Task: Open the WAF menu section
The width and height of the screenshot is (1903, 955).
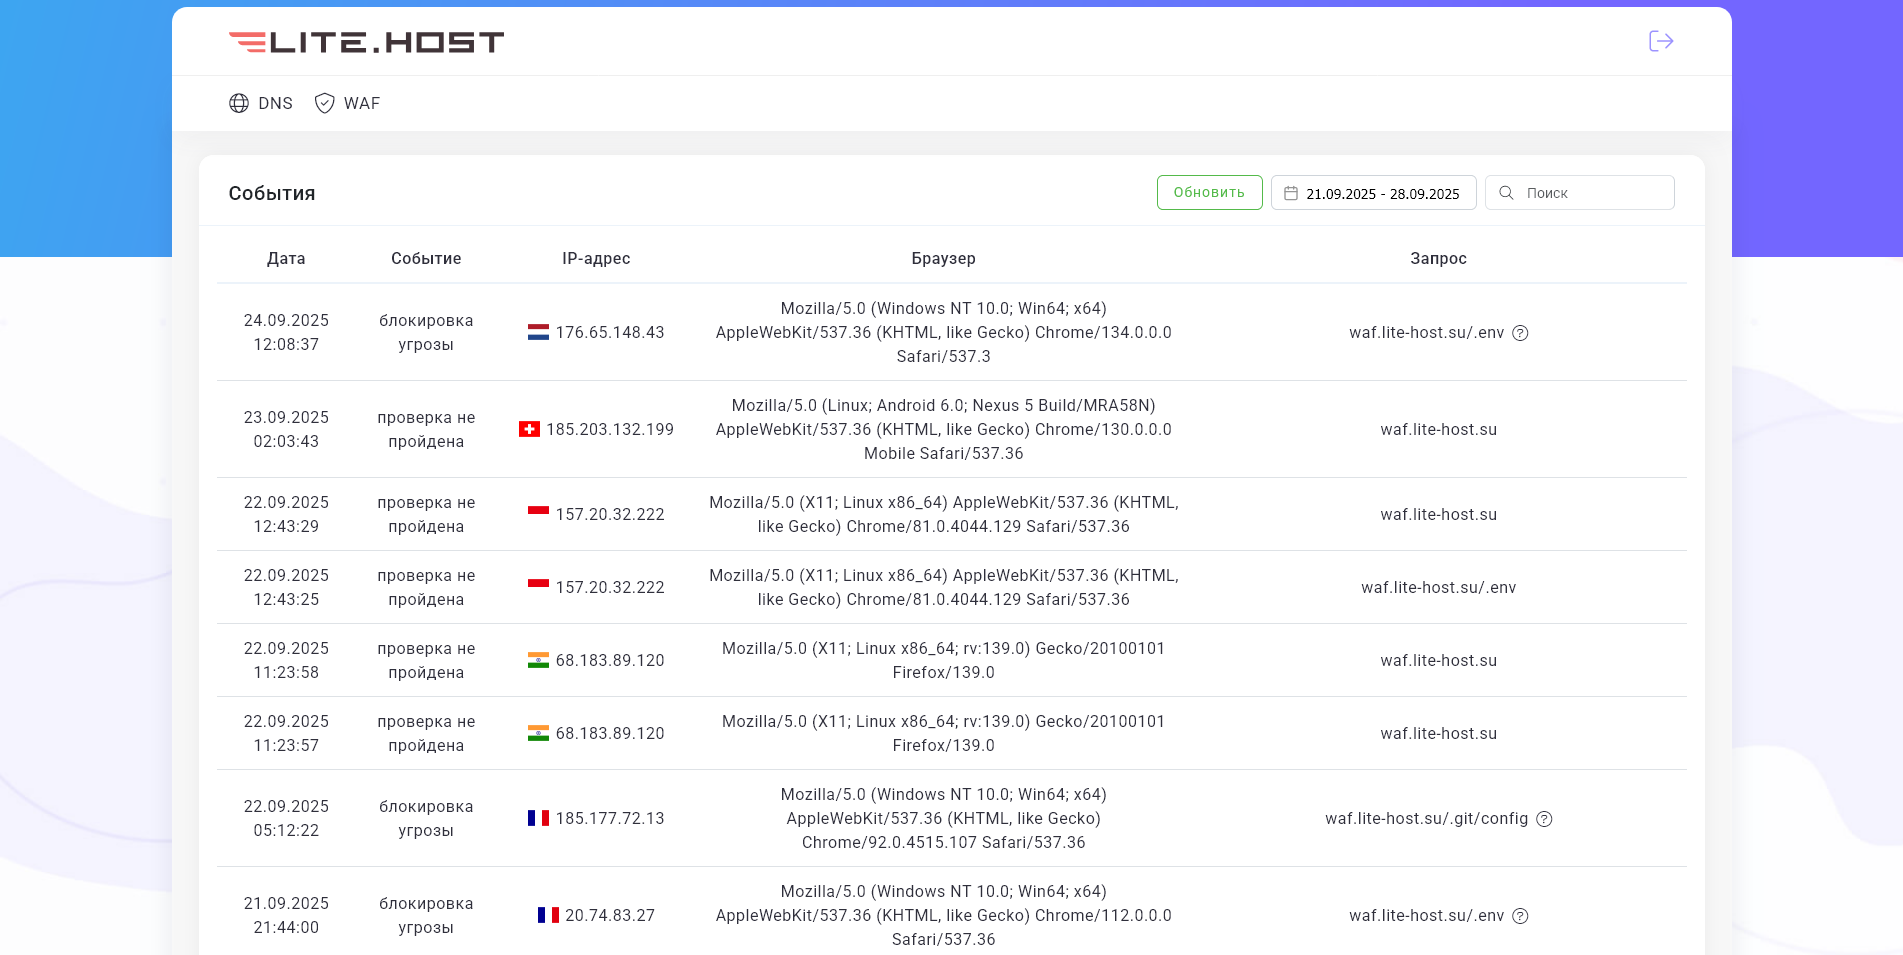Action: click(347, 103)
